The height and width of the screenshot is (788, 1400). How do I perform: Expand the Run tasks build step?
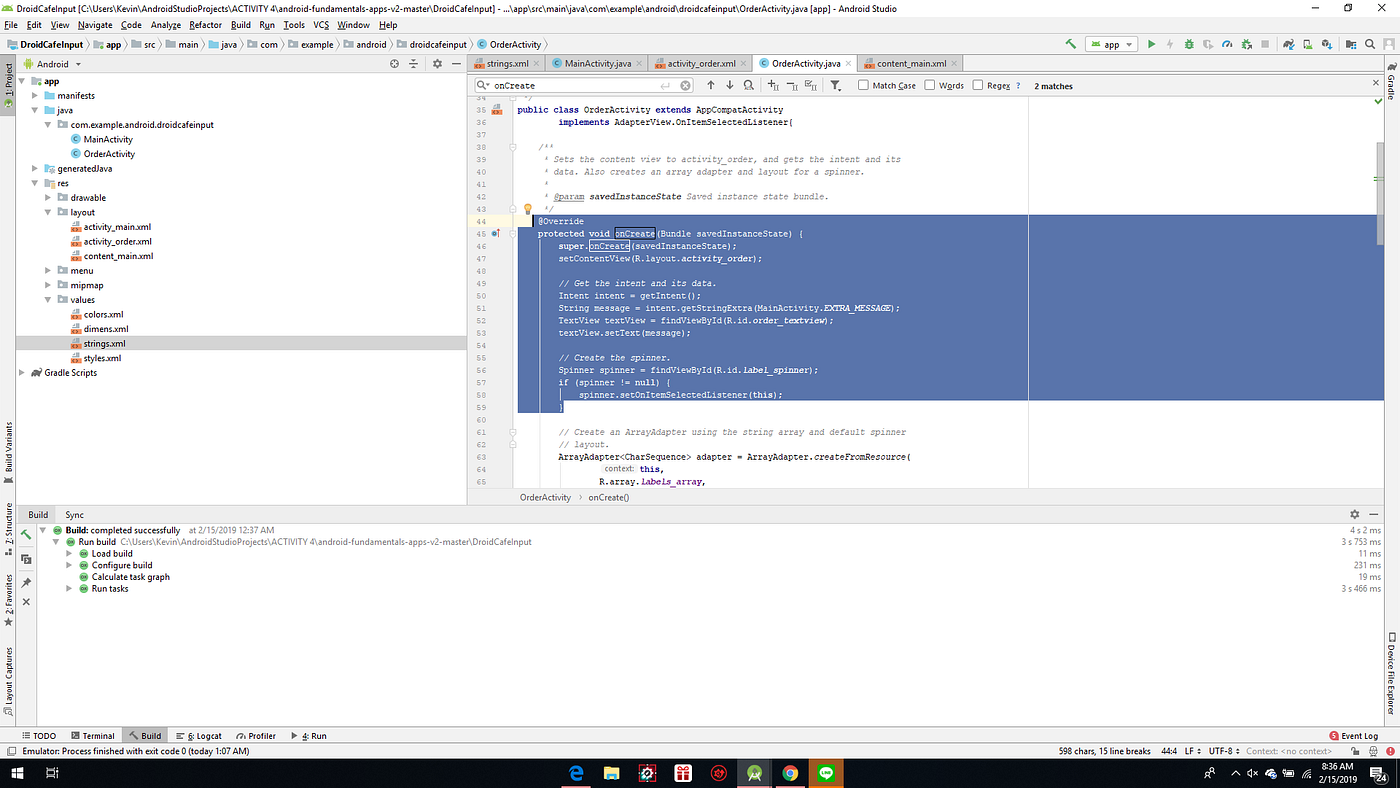click(69, 588)
